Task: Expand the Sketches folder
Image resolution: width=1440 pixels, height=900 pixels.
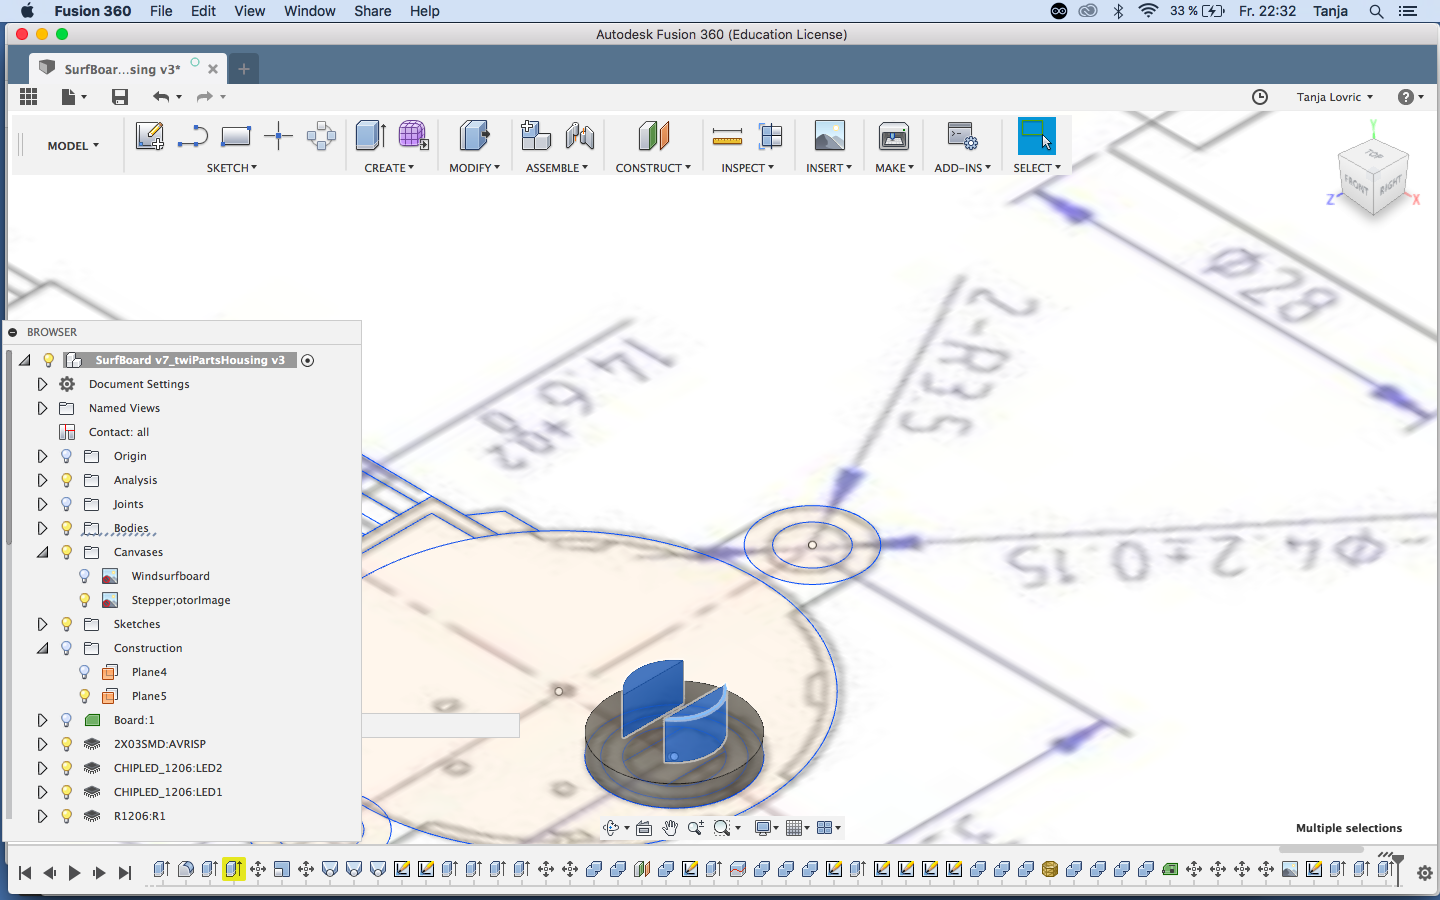Action: 42,624
